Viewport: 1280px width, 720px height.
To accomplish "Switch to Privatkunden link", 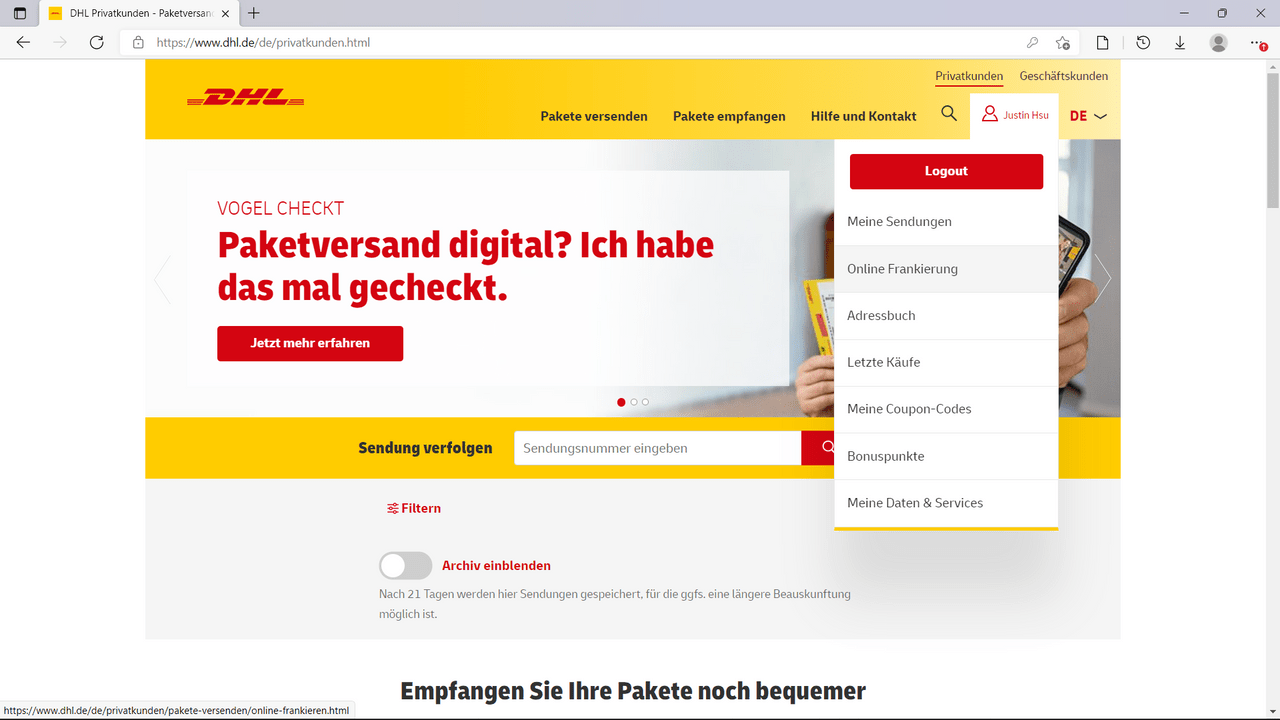I will [x=969, y=76].
